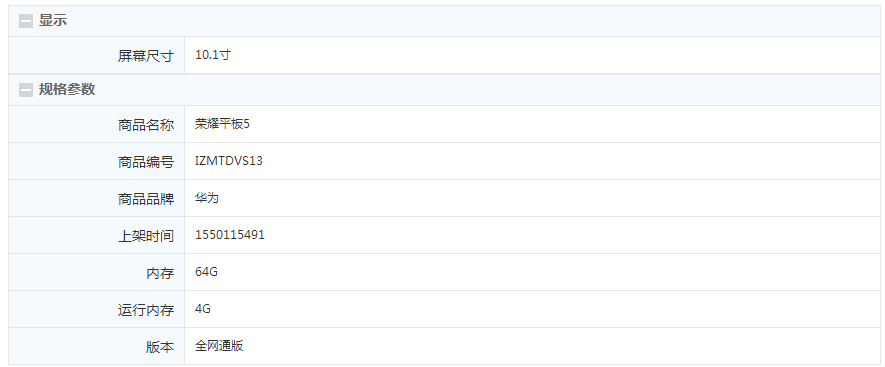This screenshot has width=885, height=367.
Task: Select the product code IZMTDVS13
Action: pyautogui.click(x=229, y=161)
